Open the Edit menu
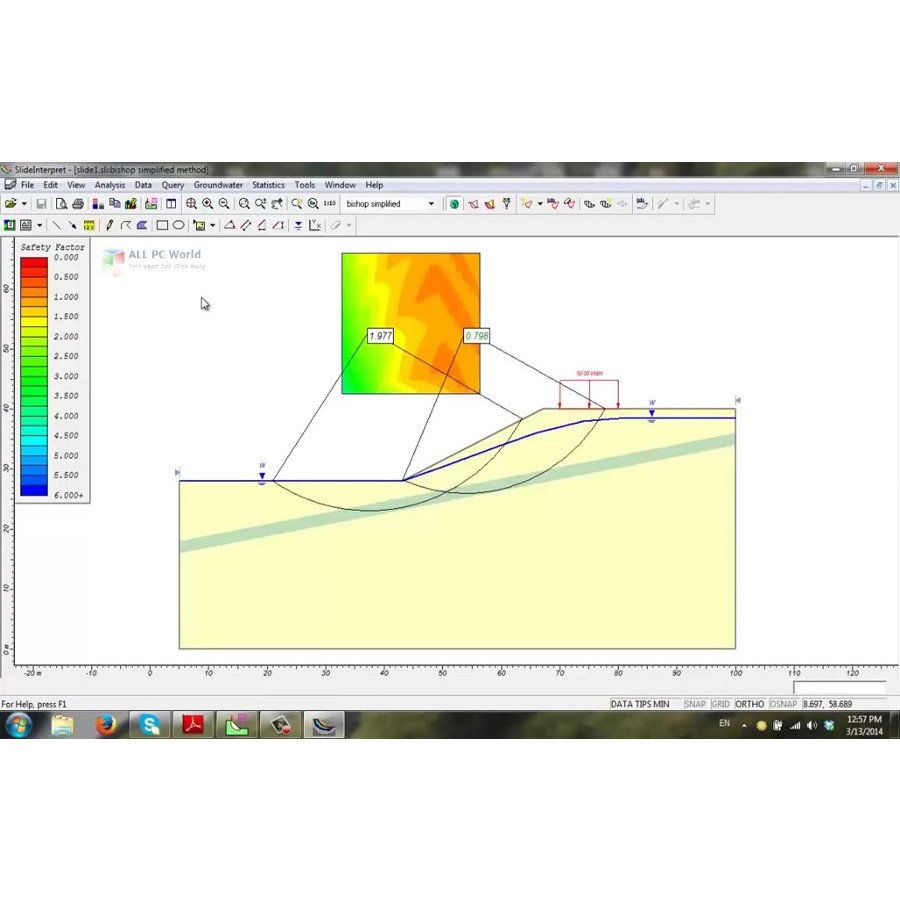 [x=51, y=185]
